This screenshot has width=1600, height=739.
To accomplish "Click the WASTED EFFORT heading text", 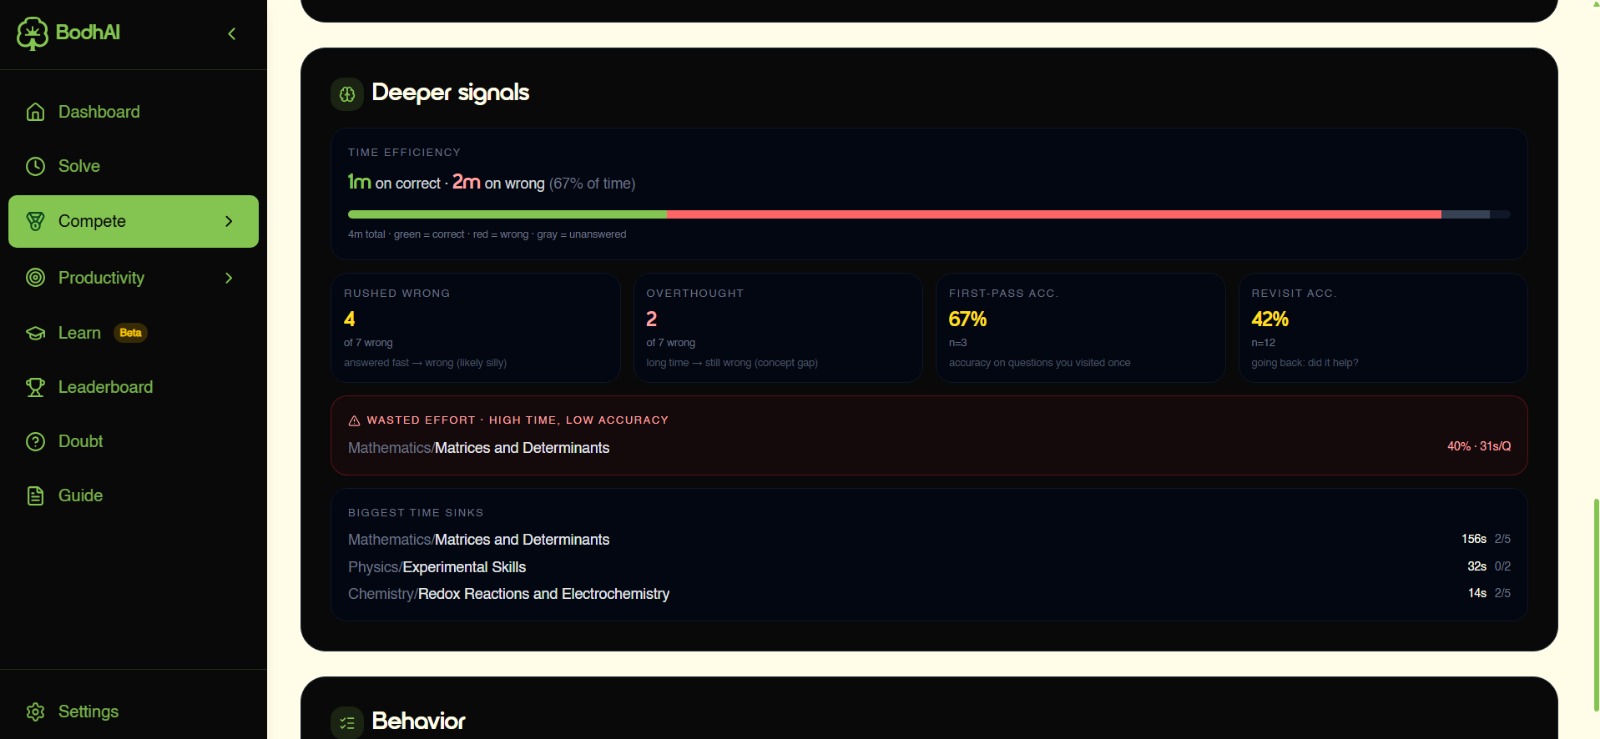I will click(x=517, y=420).
